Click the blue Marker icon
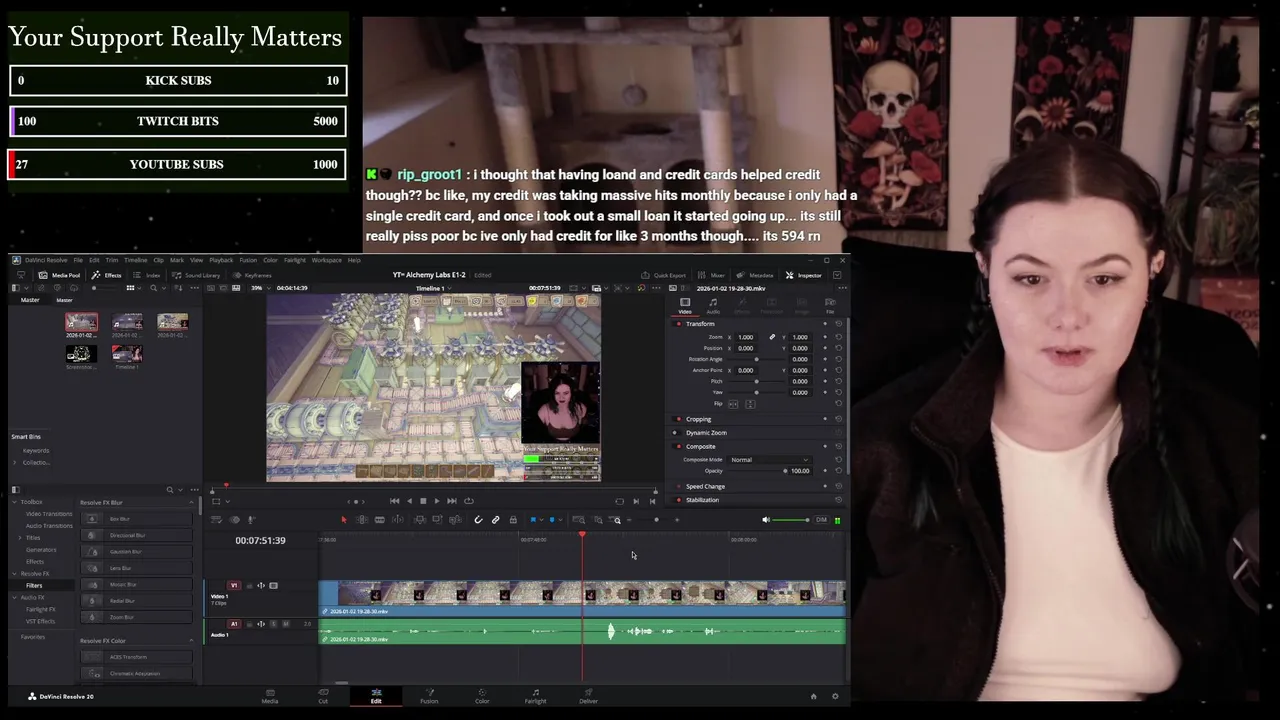The width and height of the screenshot is (1280, 720). (x=551, y=520)
